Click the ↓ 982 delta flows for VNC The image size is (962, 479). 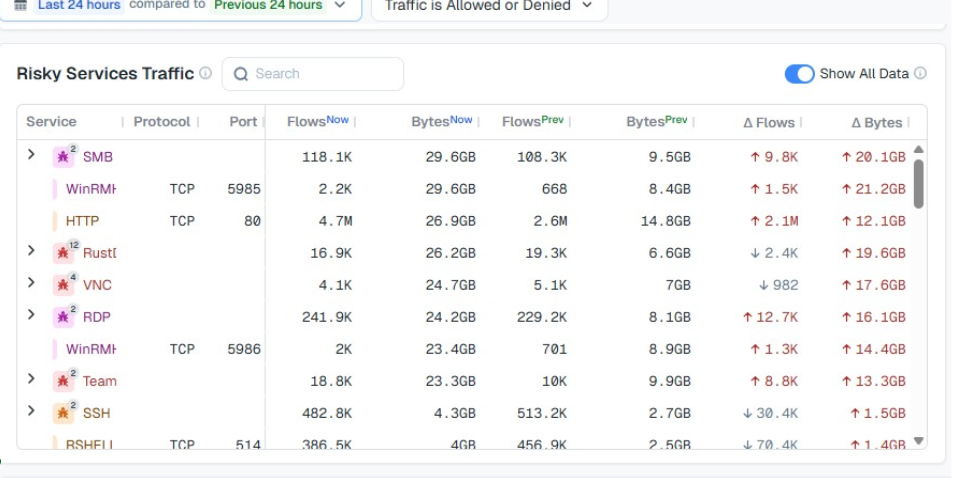779,285
